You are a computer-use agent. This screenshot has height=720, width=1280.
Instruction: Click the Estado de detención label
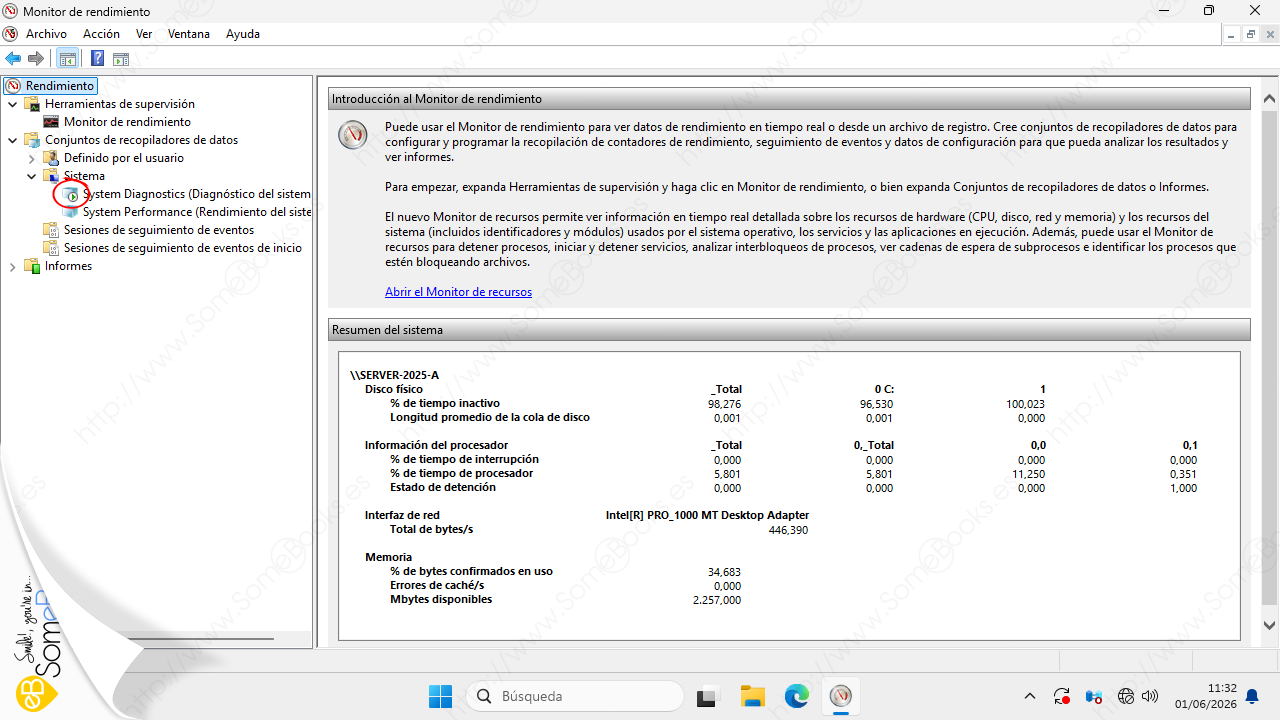tap(443, 487)
